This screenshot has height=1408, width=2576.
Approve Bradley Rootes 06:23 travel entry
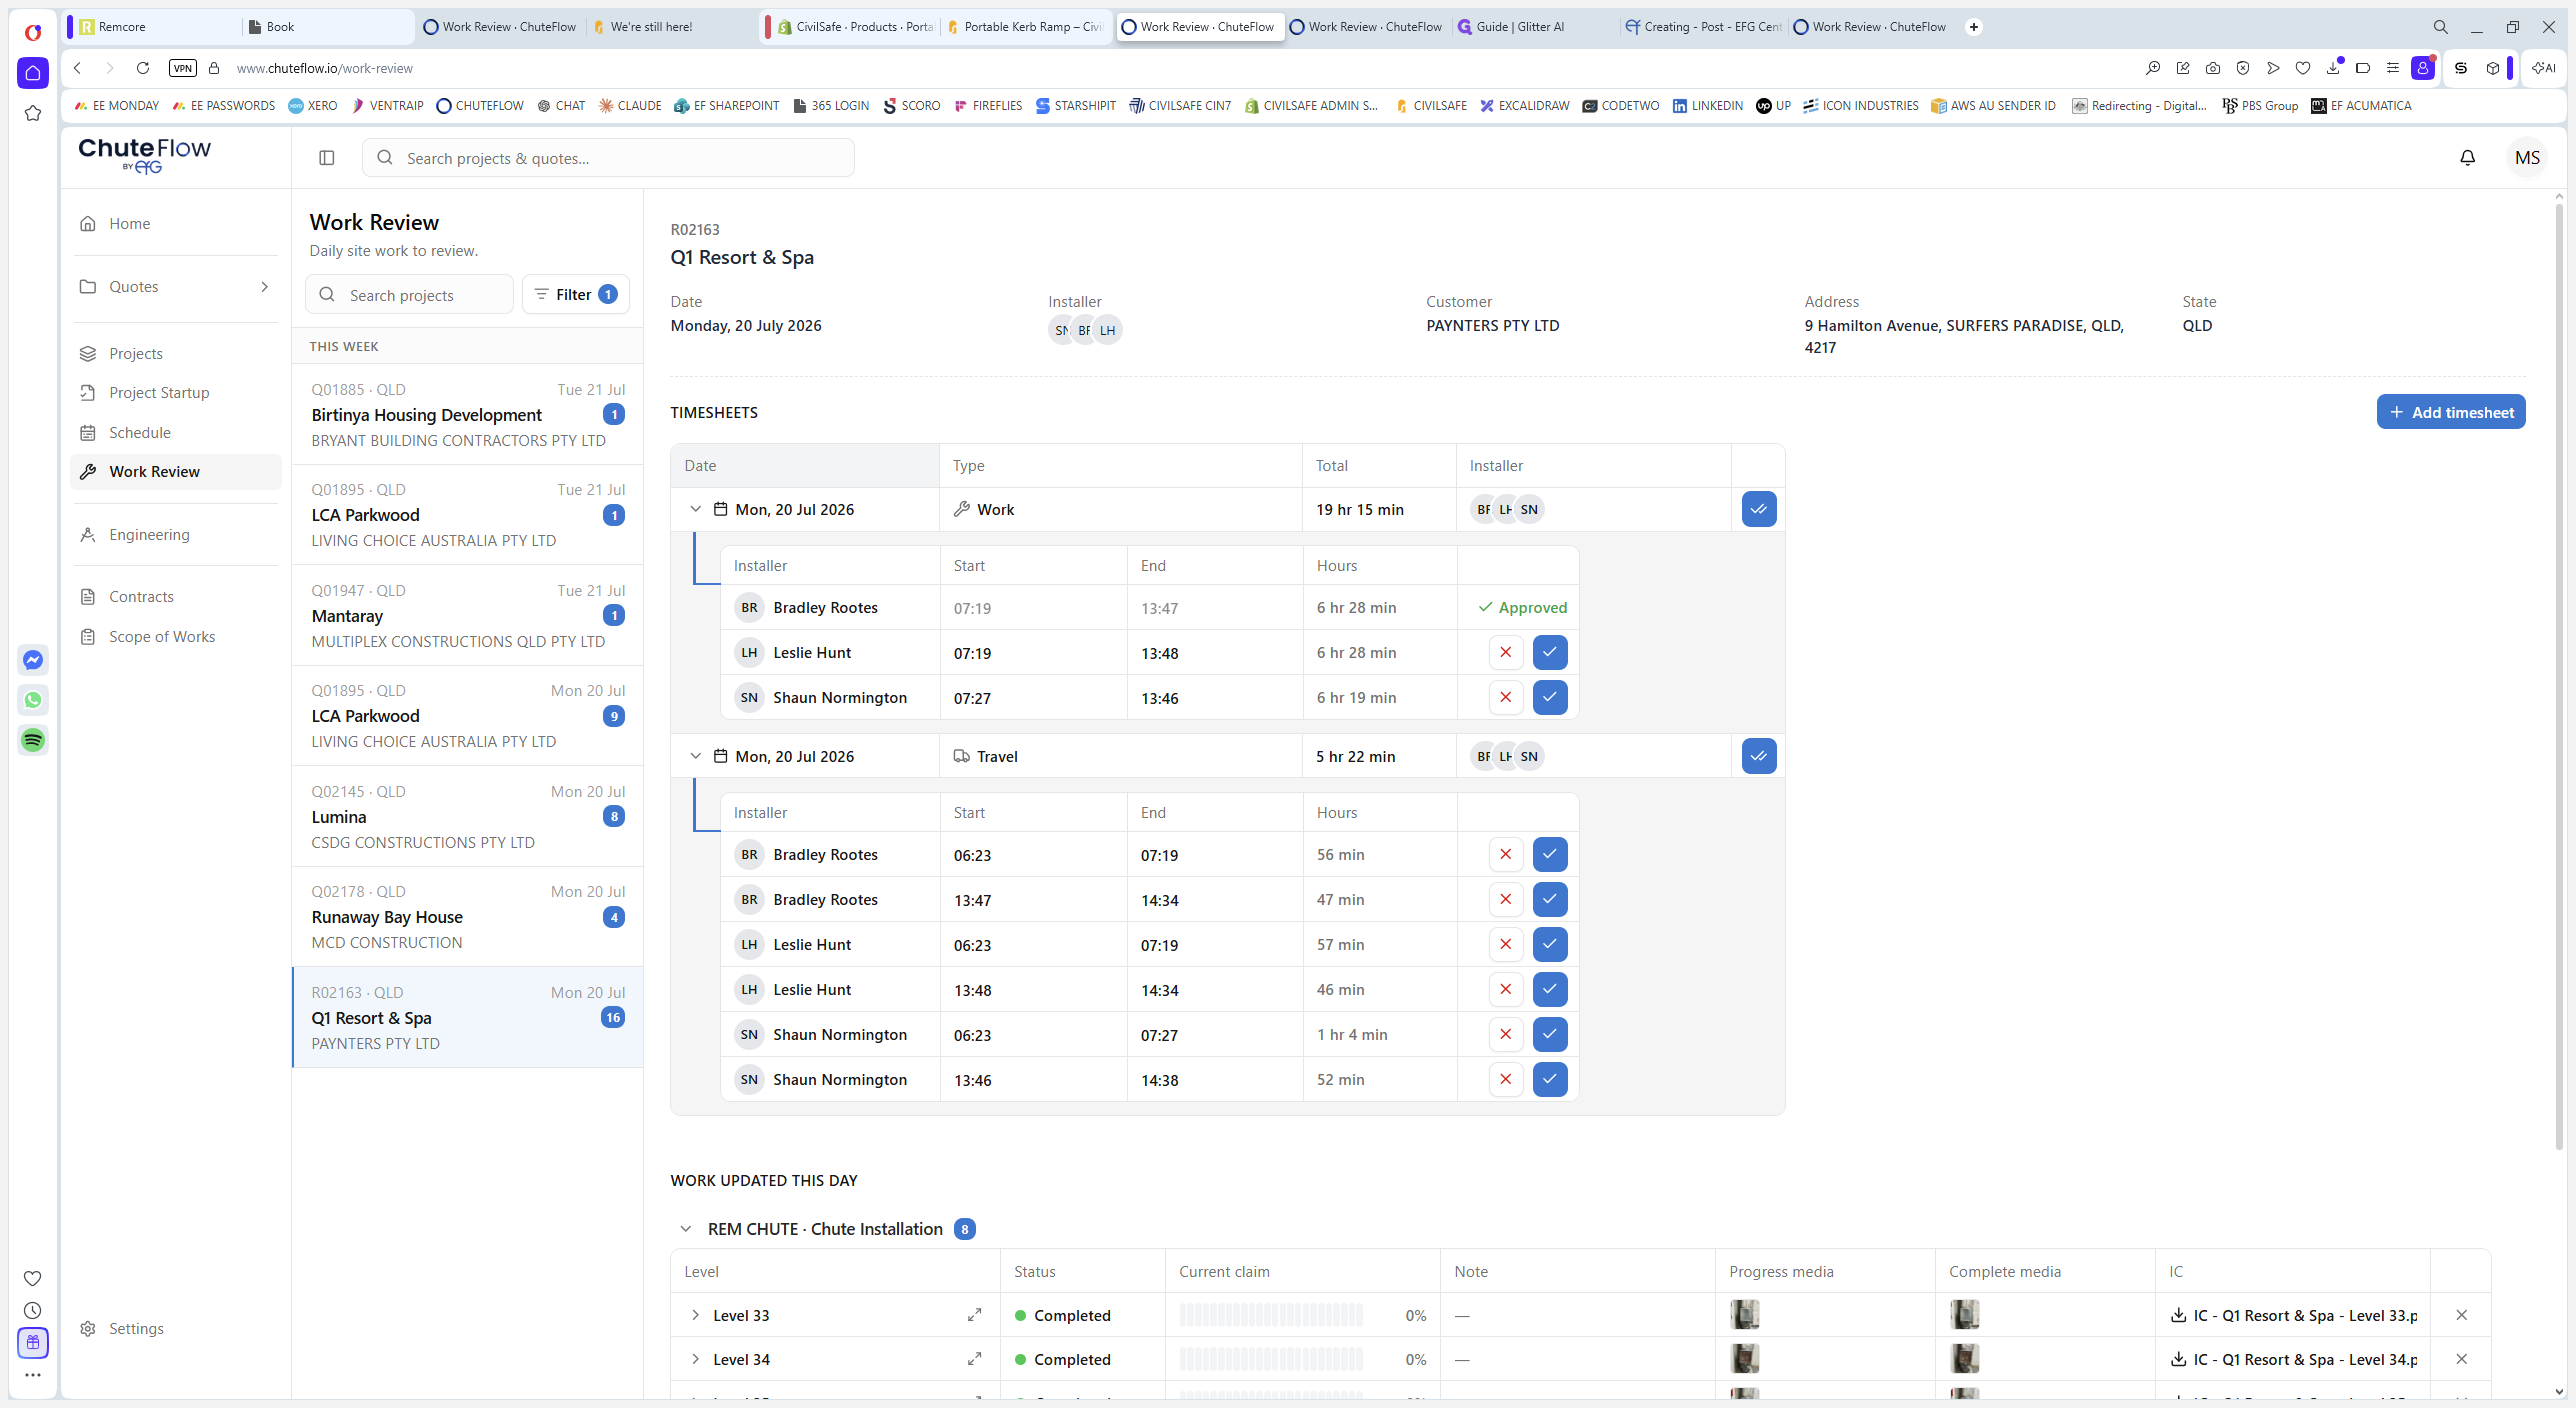click(x=1549, y=854)
